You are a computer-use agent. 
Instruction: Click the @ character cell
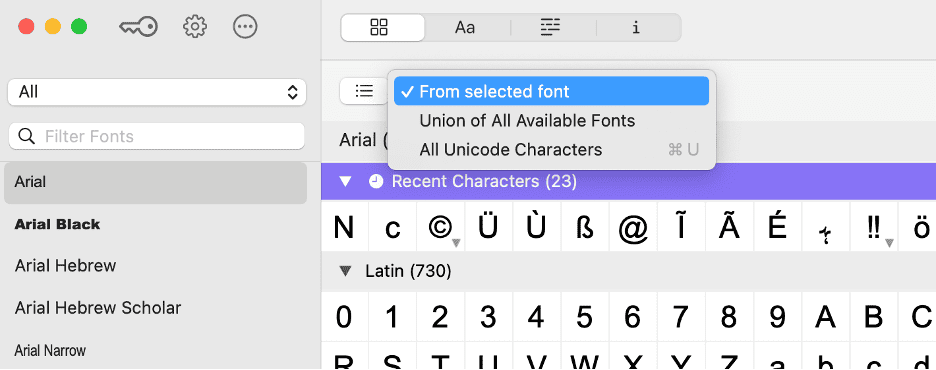click(633, 226)
